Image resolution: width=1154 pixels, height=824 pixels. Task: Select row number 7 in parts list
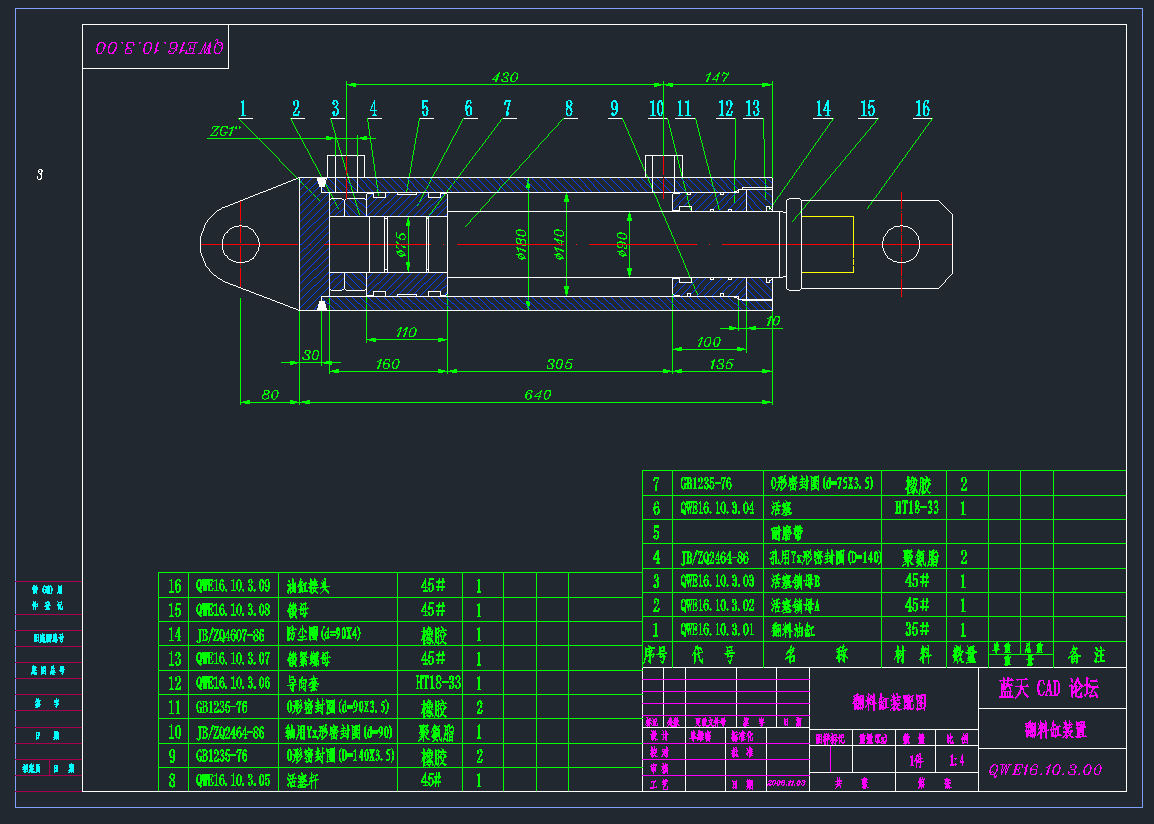pyautogui.click(x=656, y=484)
